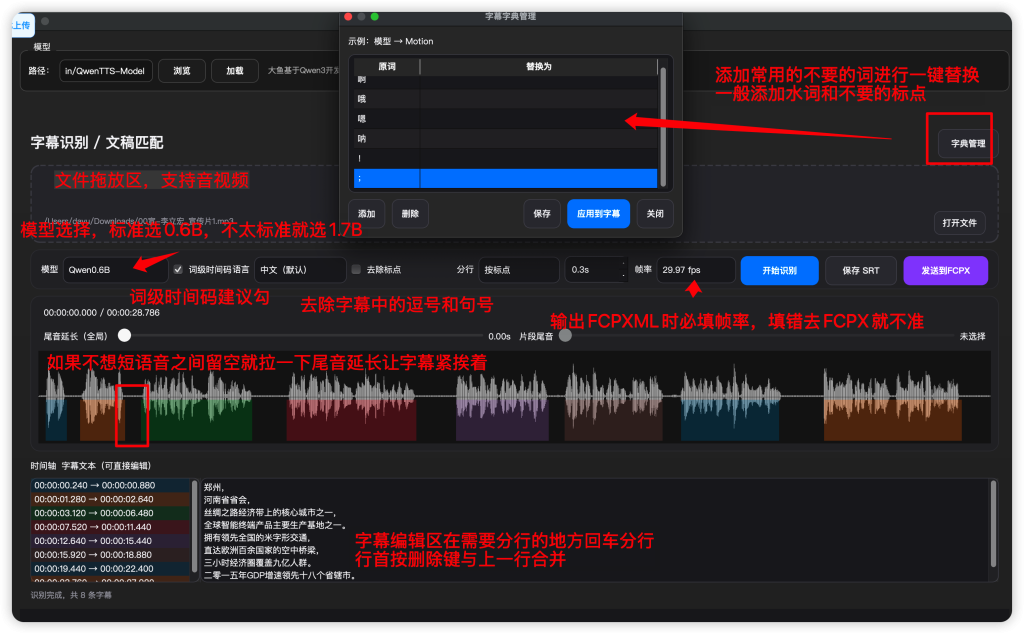The width and height of the screenshot is (1024, 634).
Task: Open the Qwen0.6B model dropdown
Action: [113, 270]
